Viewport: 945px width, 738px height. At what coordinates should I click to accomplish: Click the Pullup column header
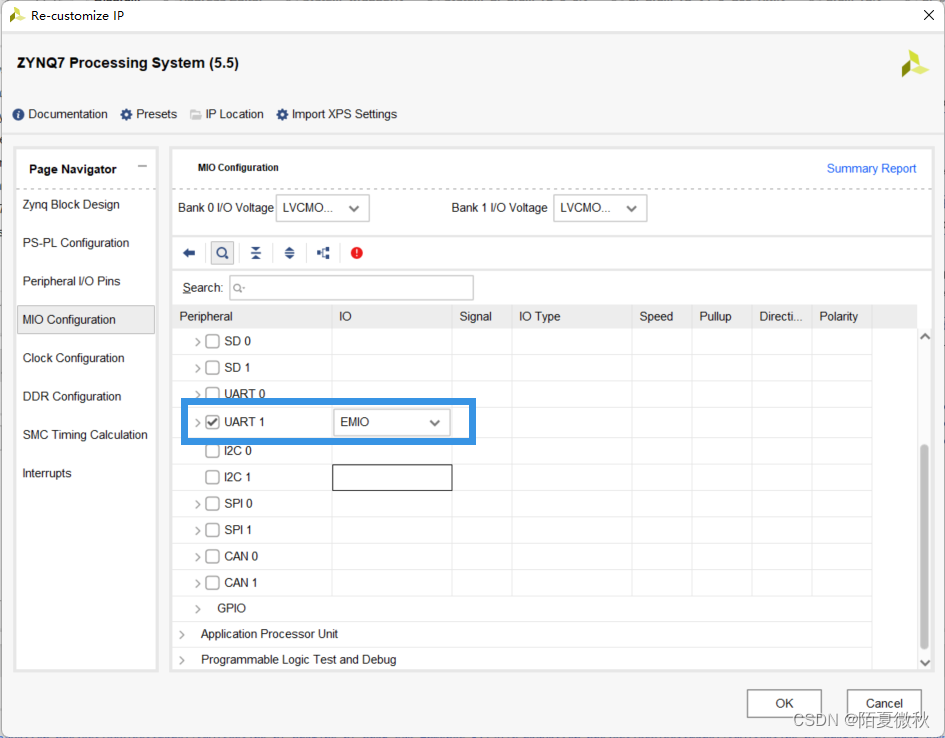tap(721, 317)
